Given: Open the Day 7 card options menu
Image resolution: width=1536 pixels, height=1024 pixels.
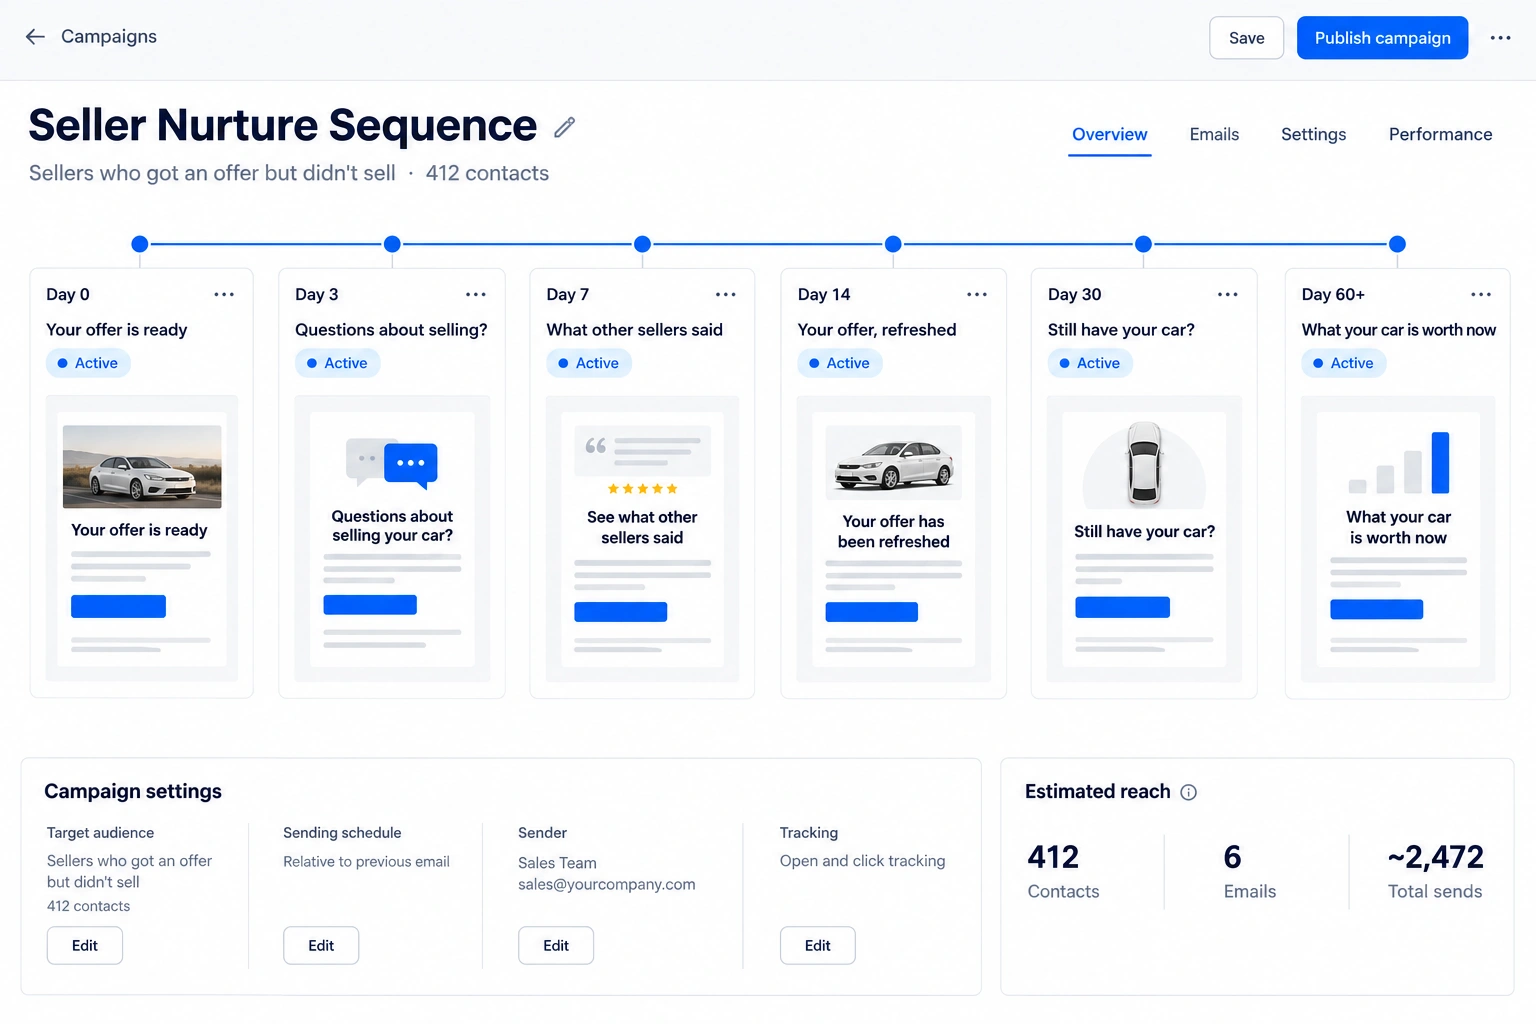Looking at the screenshot, I should point(726,294).
